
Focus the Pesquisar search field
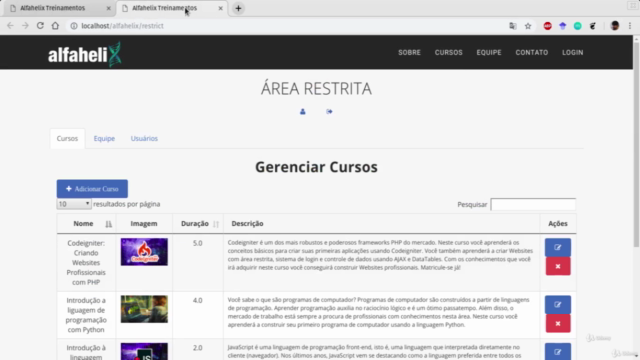(x=533, y=204)
